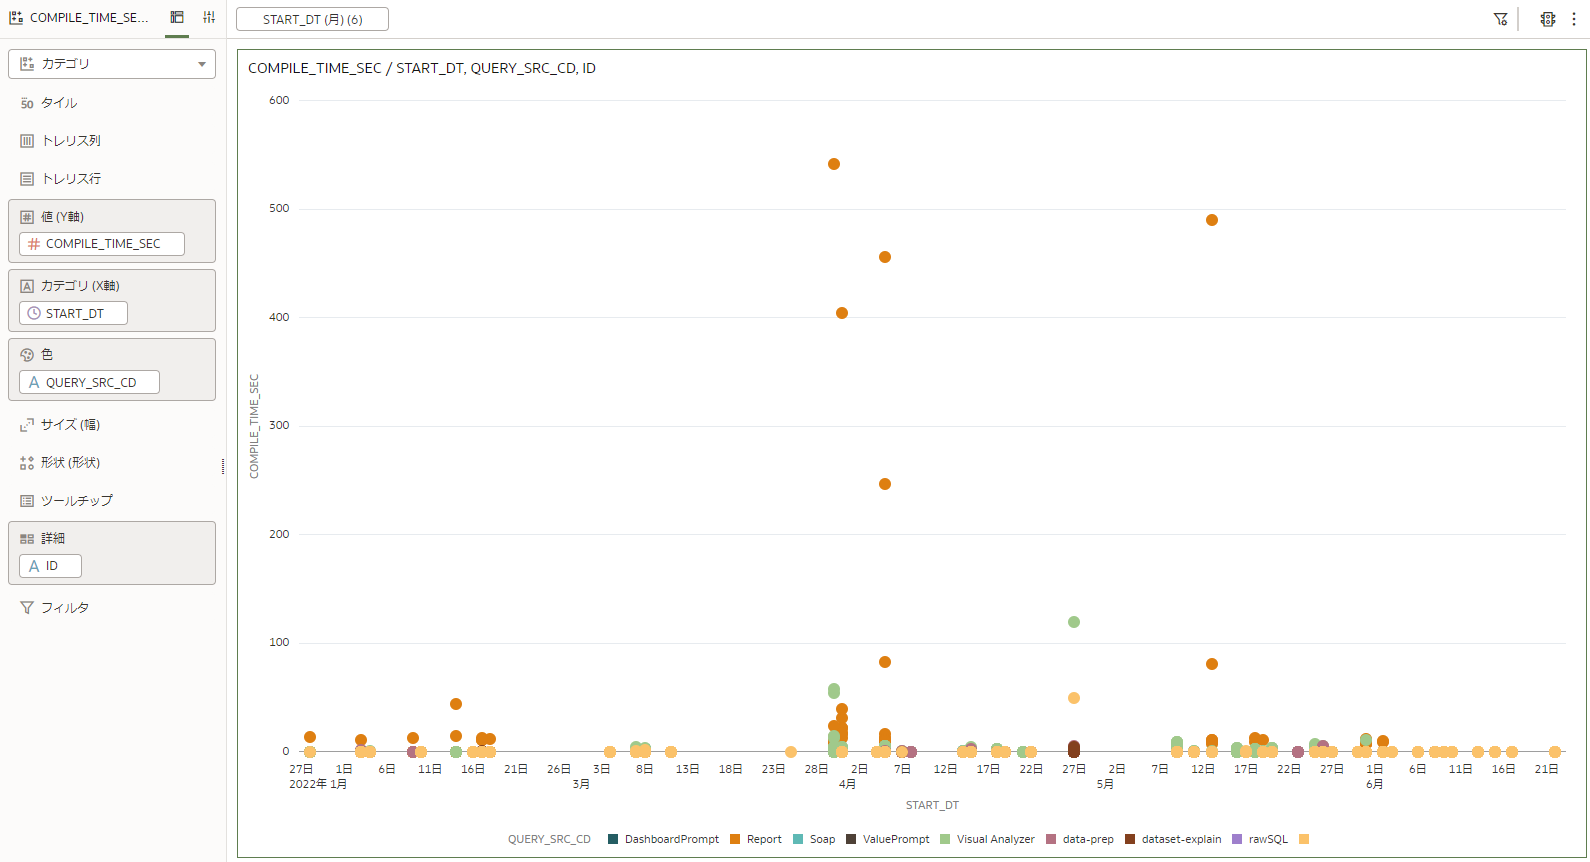Select the QUERY_SRC_CD color chip
The height and width of the screenshot is (862, 1590).
(x=89, y=382)
